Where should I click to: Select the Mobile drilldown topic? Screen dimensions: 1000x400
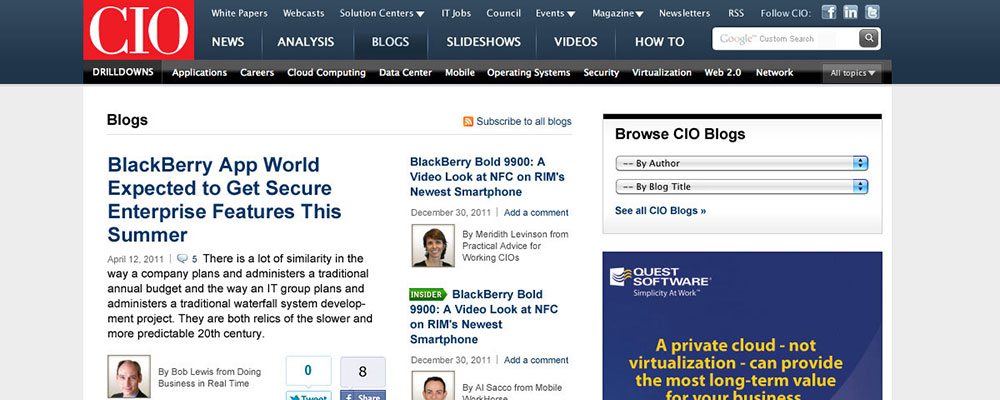460,73
